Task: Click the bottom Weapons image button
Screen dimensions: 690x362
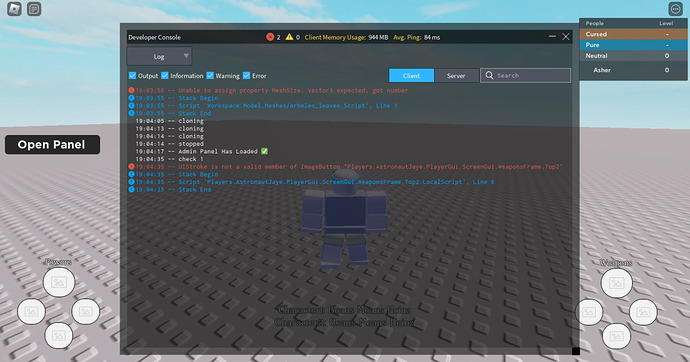Action: [616, 336]
